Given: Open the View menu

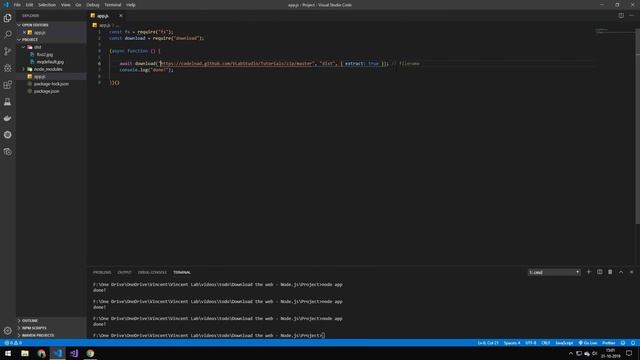Looking at the screenshot, I should pyautogui.click(x=65, y=5).
